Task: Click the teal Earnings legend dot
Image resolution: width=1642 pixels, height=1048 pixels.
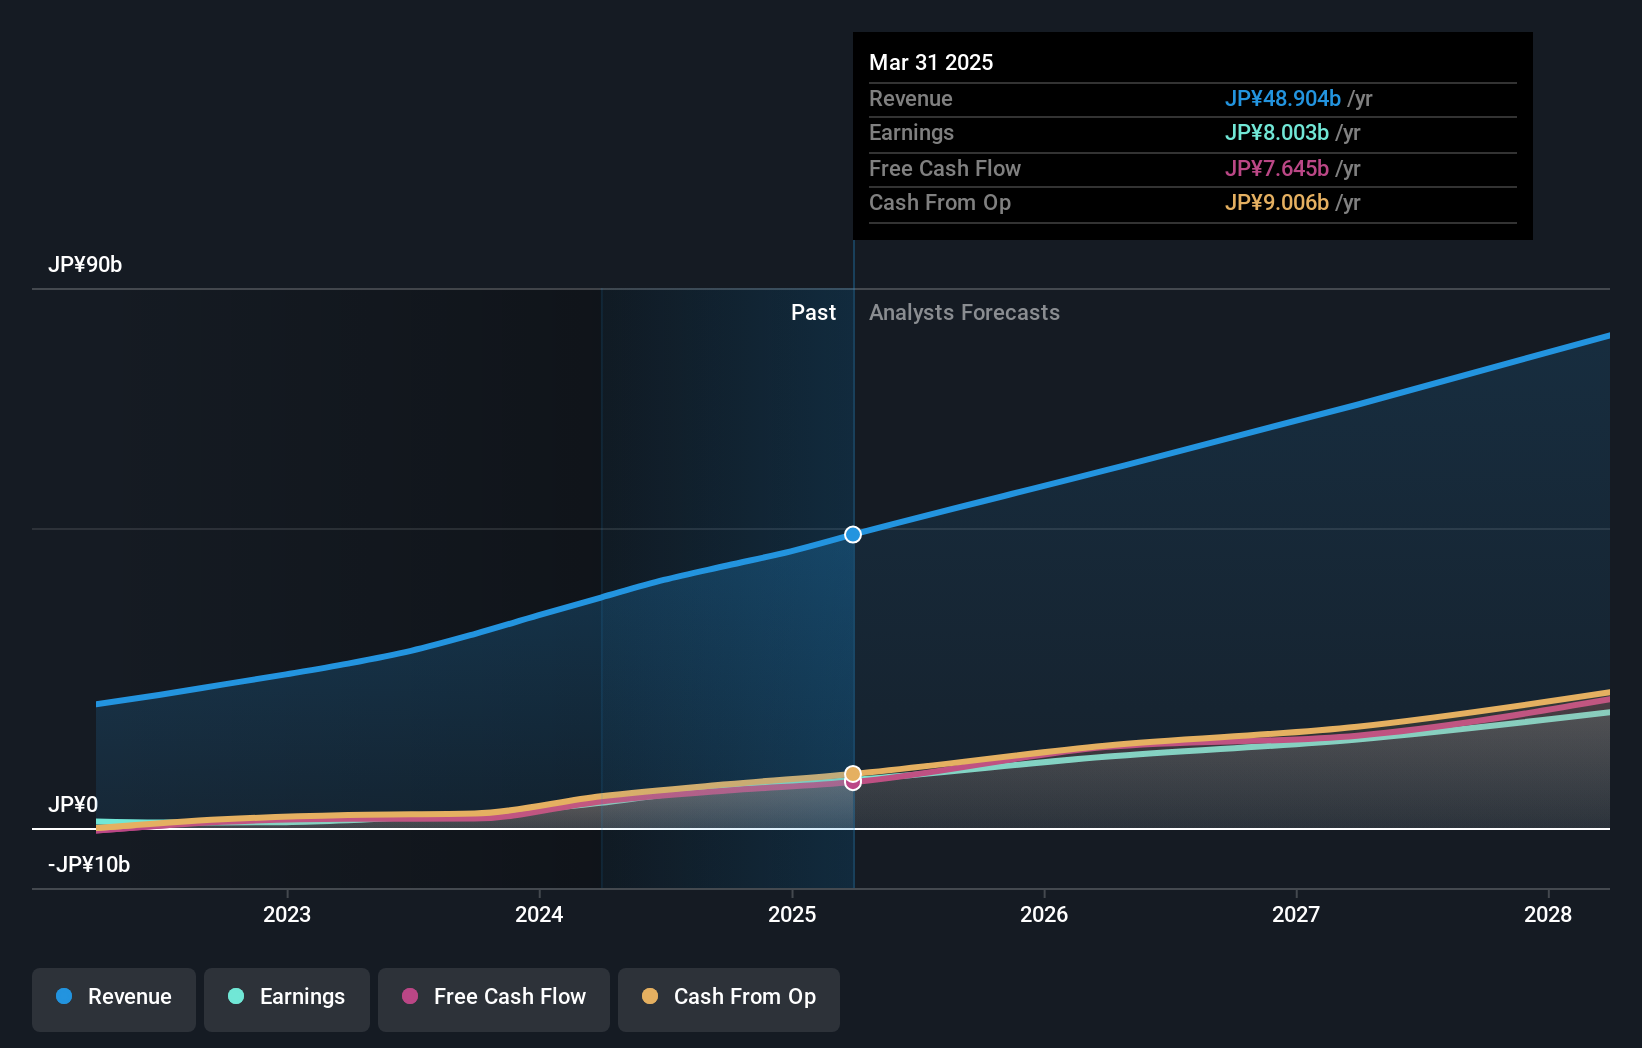Action: (236, 996)
